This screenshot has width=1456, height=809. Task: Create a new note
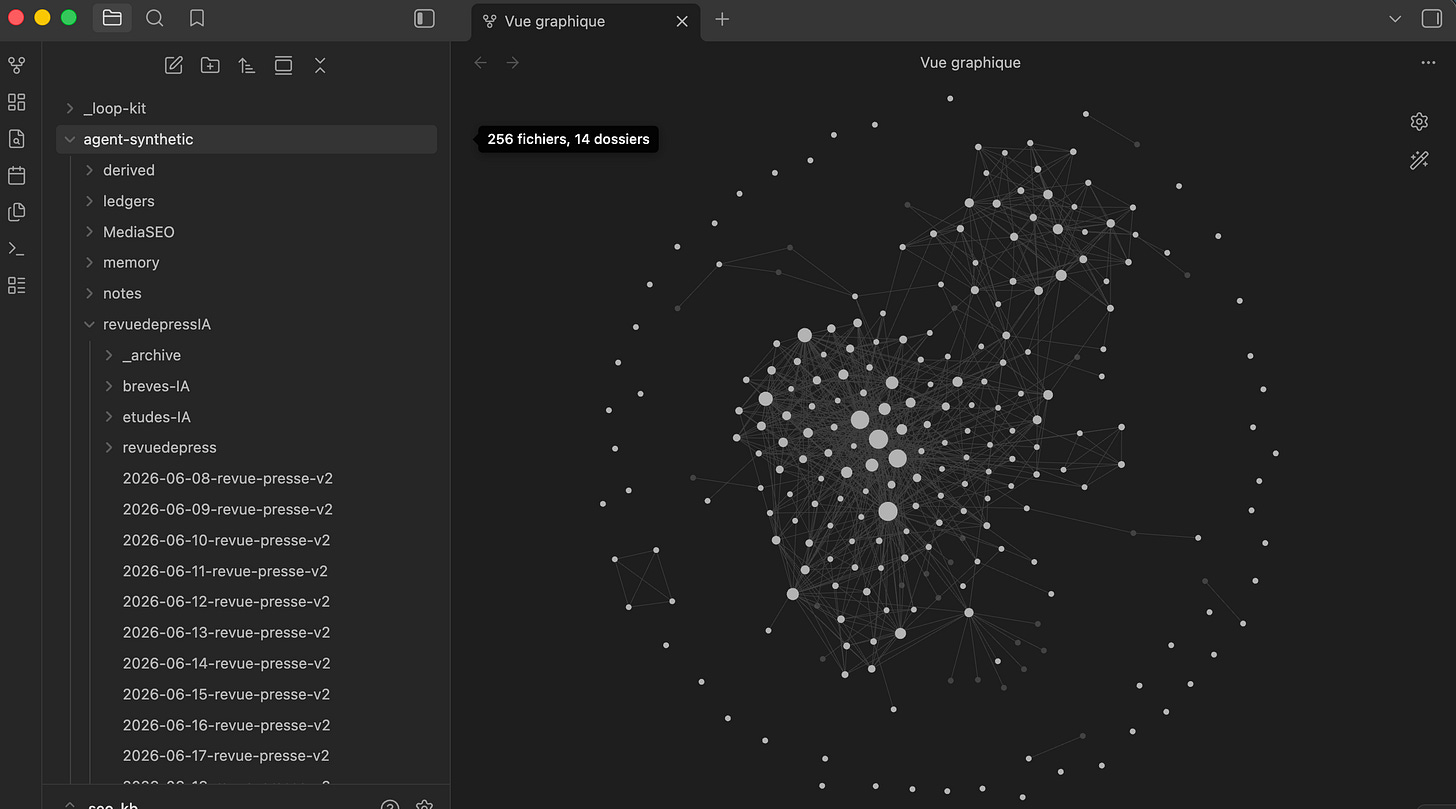click(x=173, y=65)
